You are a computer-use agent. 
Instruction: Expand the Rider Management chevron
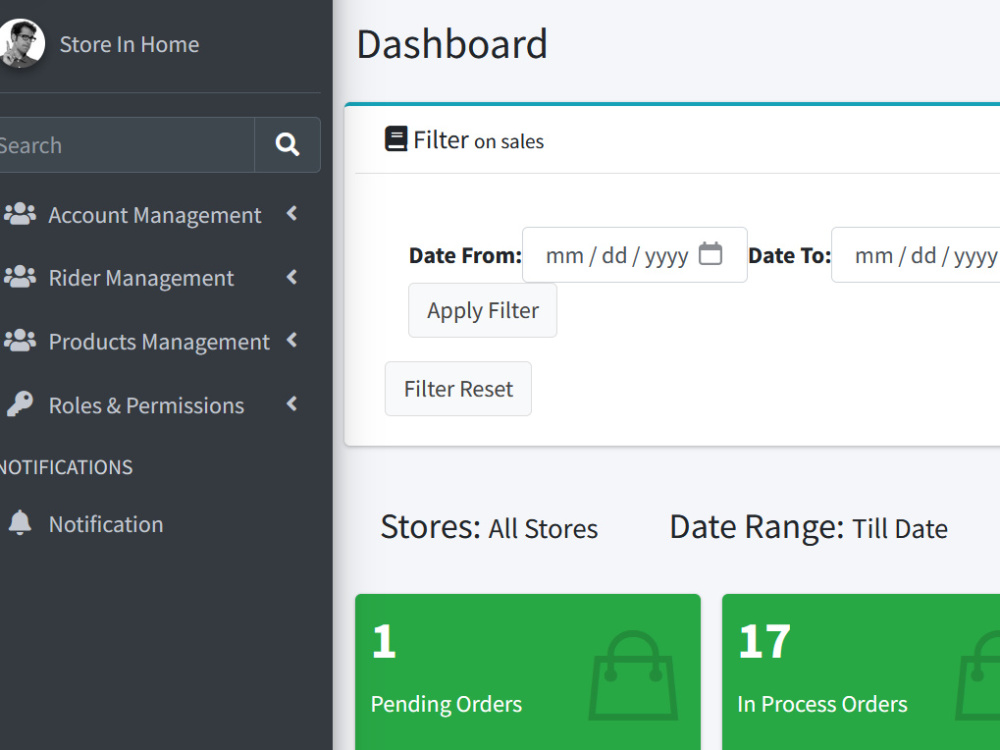tap(292, 277)
